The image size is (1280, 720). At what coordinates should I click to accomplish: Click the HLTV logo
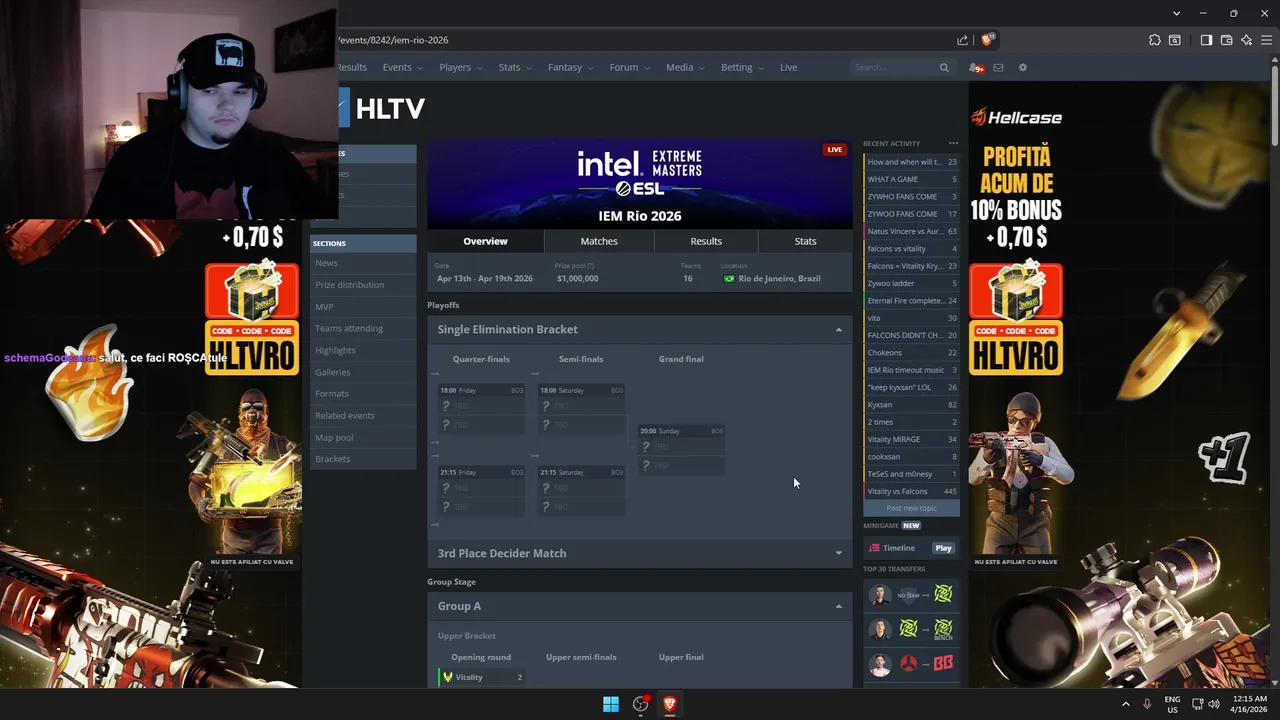click(382, 108)
